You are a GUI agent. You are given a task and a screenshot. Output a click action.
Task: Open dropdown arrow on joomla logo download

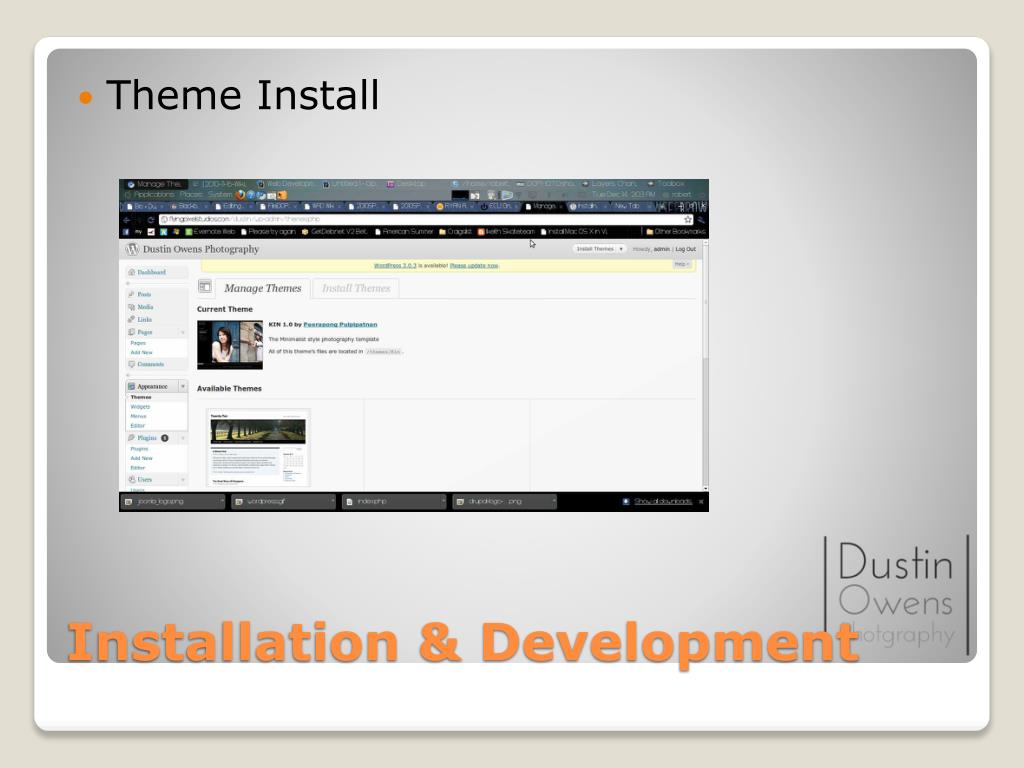pos(222,502)
